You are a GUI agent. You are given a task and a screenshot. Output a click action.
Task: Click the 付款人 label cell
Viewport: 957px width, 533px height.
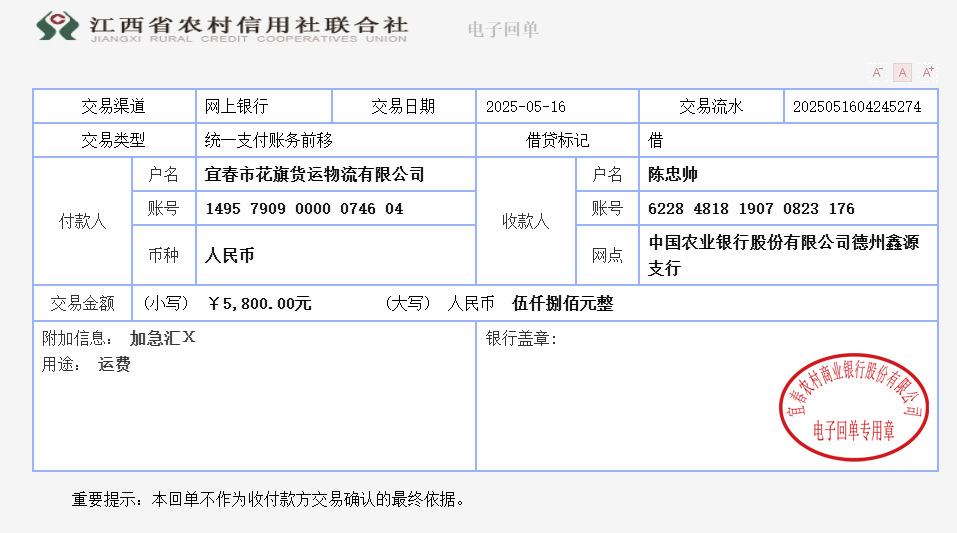point(82,221)
